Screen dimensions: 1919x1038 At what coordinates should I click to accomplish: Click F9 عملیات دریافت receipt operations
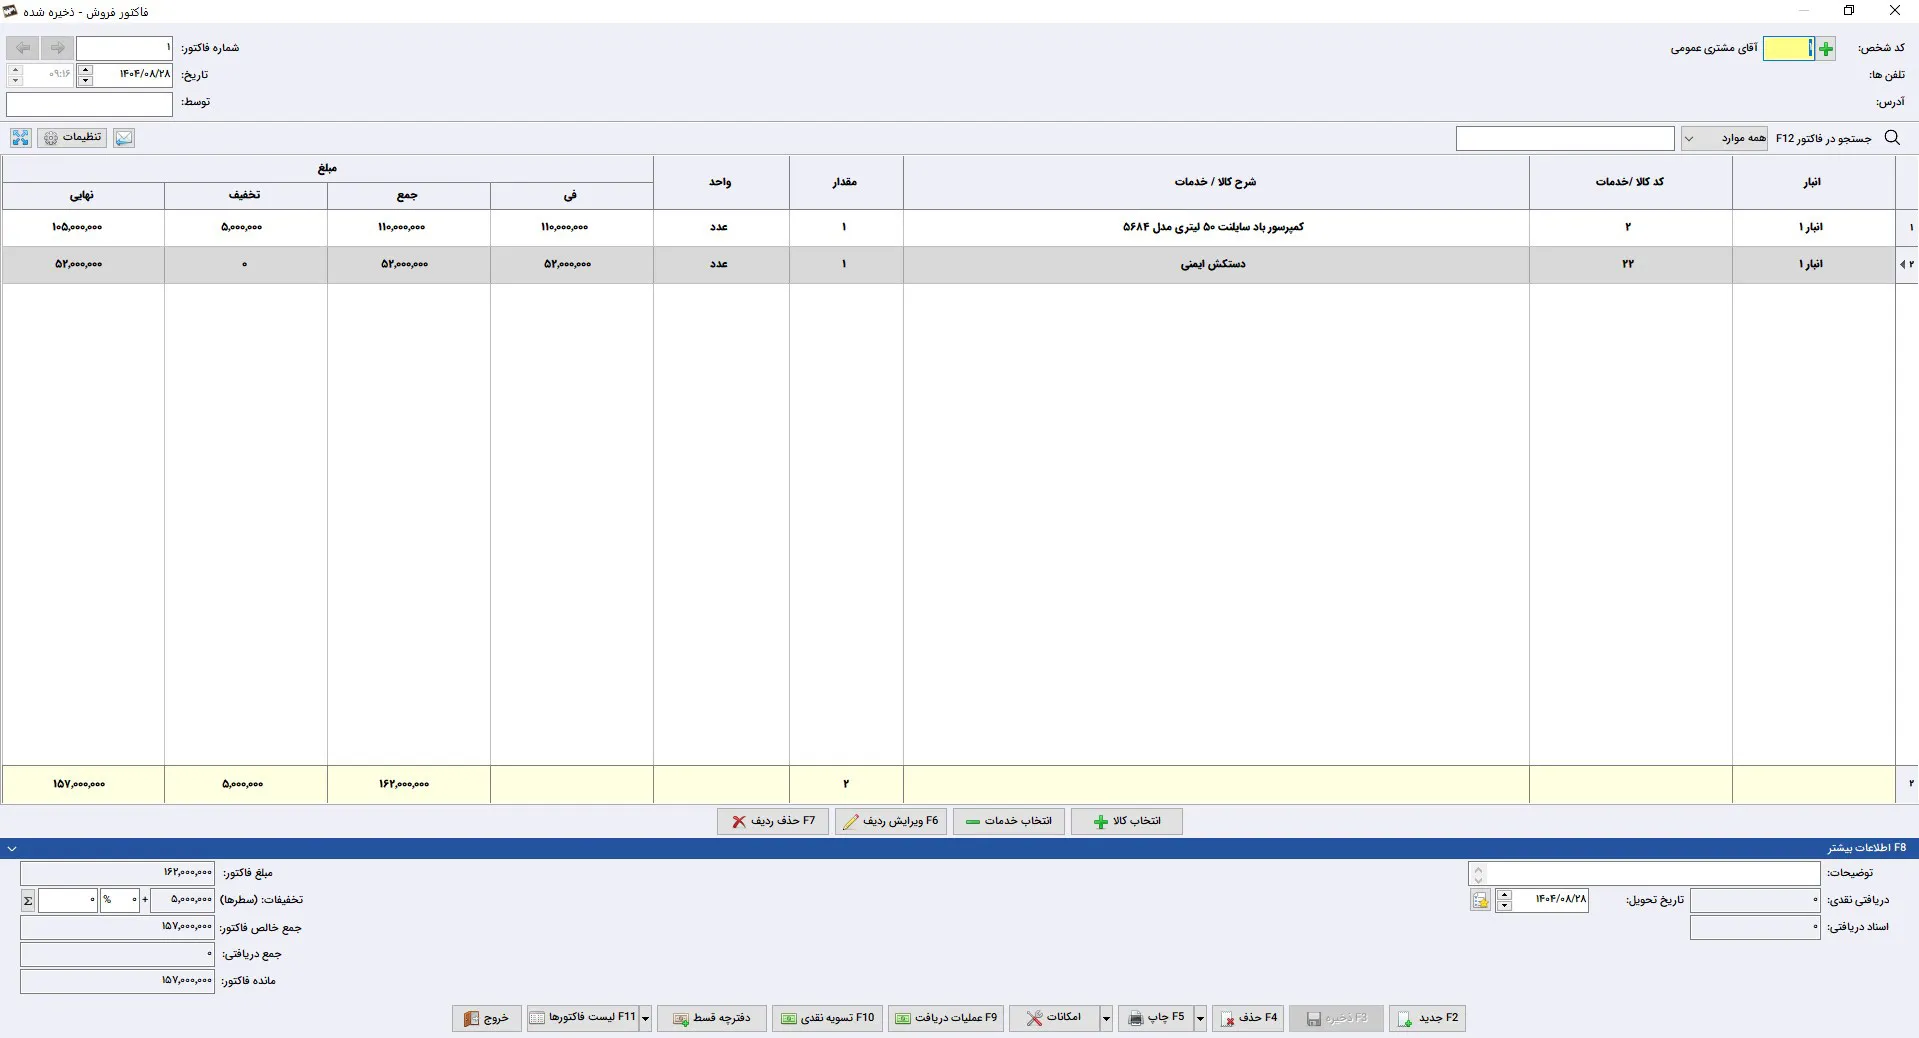click(946, 1018)
